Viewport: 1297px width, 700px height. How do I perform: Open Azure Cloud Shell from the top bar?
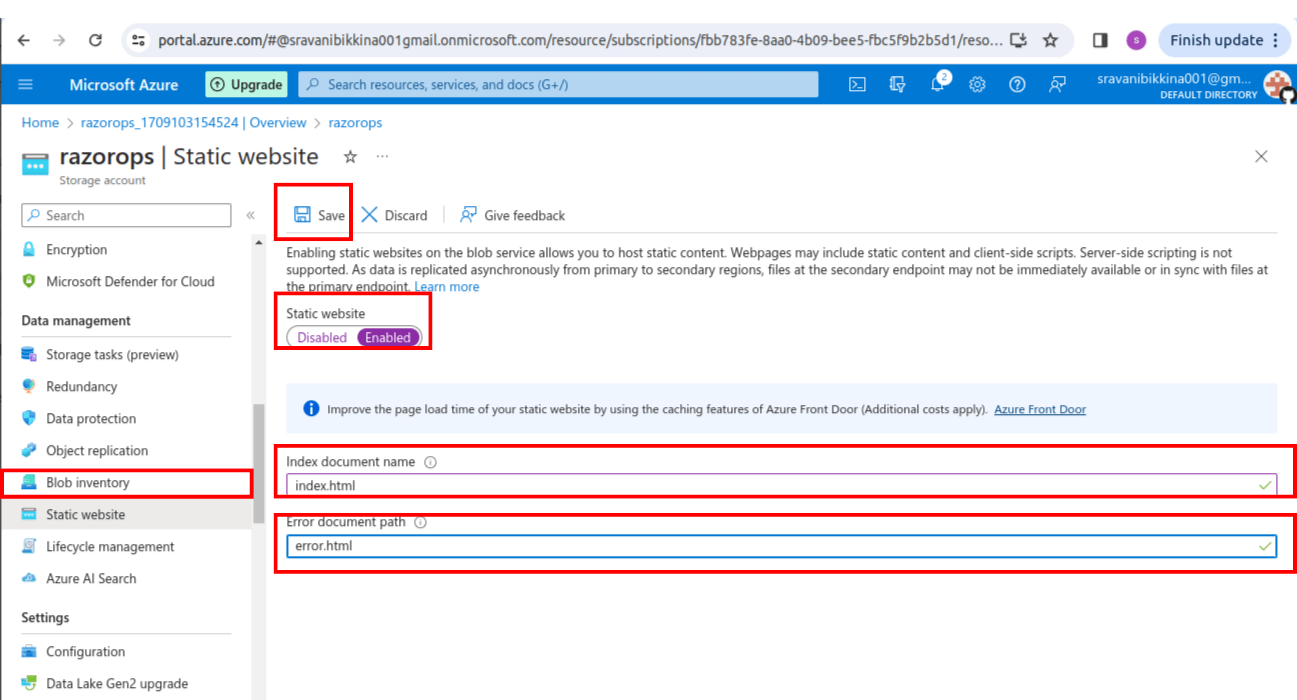857,84
